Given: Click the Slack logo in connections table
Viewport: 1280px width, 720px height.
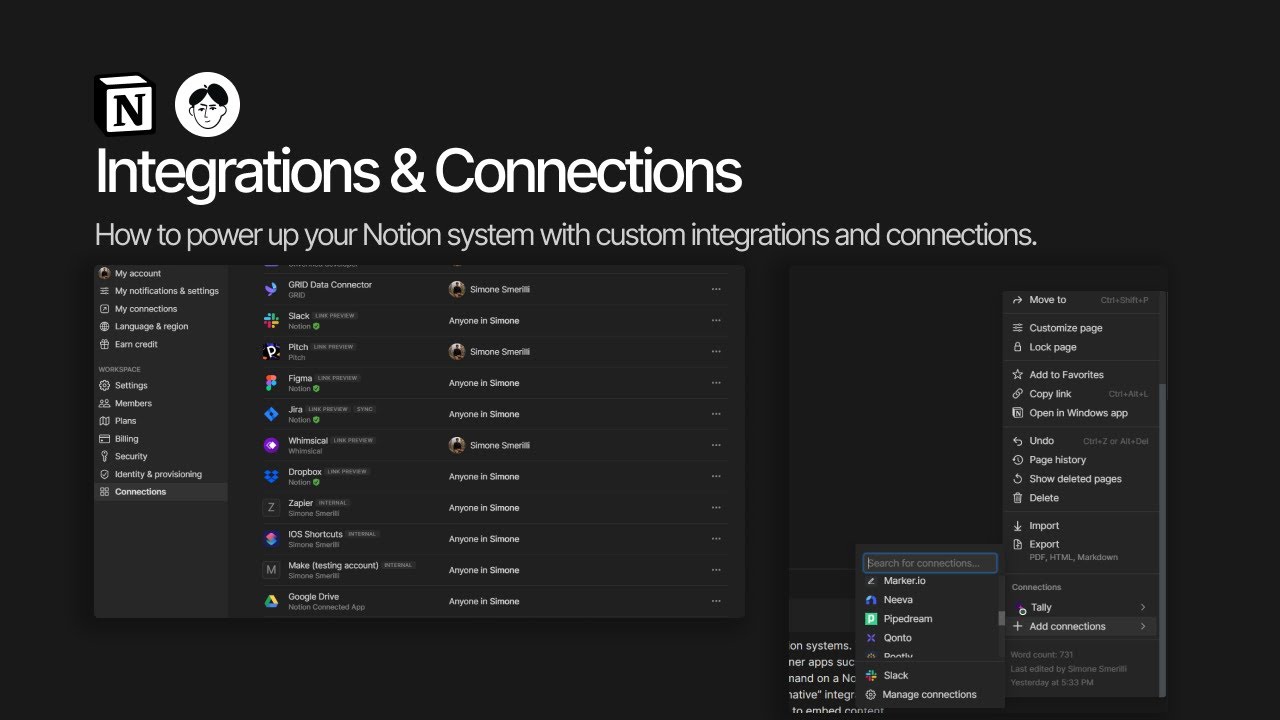Looking at the screenshot, I should (271, 320).
